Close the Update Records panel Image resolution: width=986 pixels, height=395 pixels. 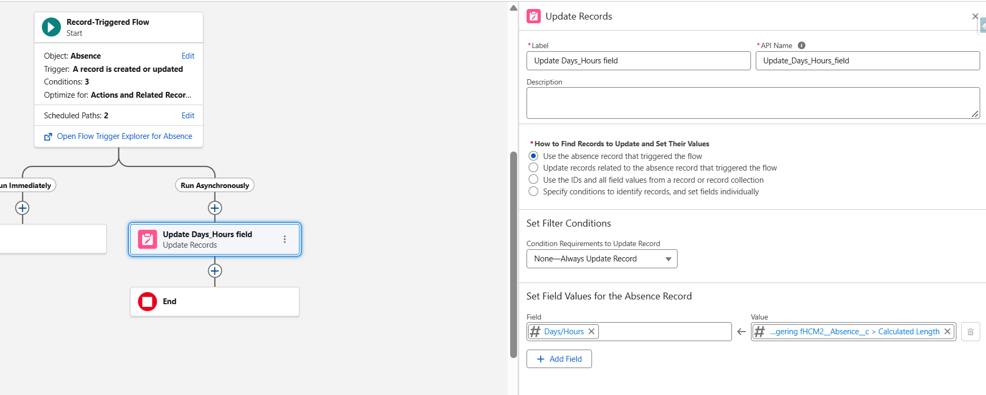[x=975, y=16]
